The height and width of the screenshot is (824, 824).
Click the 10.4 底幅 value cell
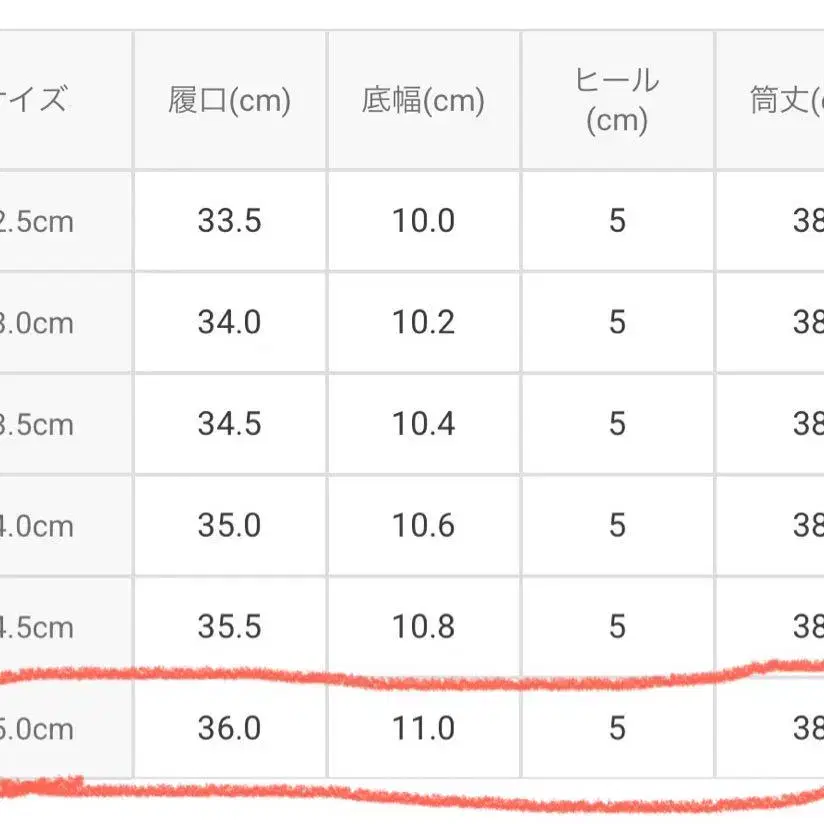click(x=423, y=424)
